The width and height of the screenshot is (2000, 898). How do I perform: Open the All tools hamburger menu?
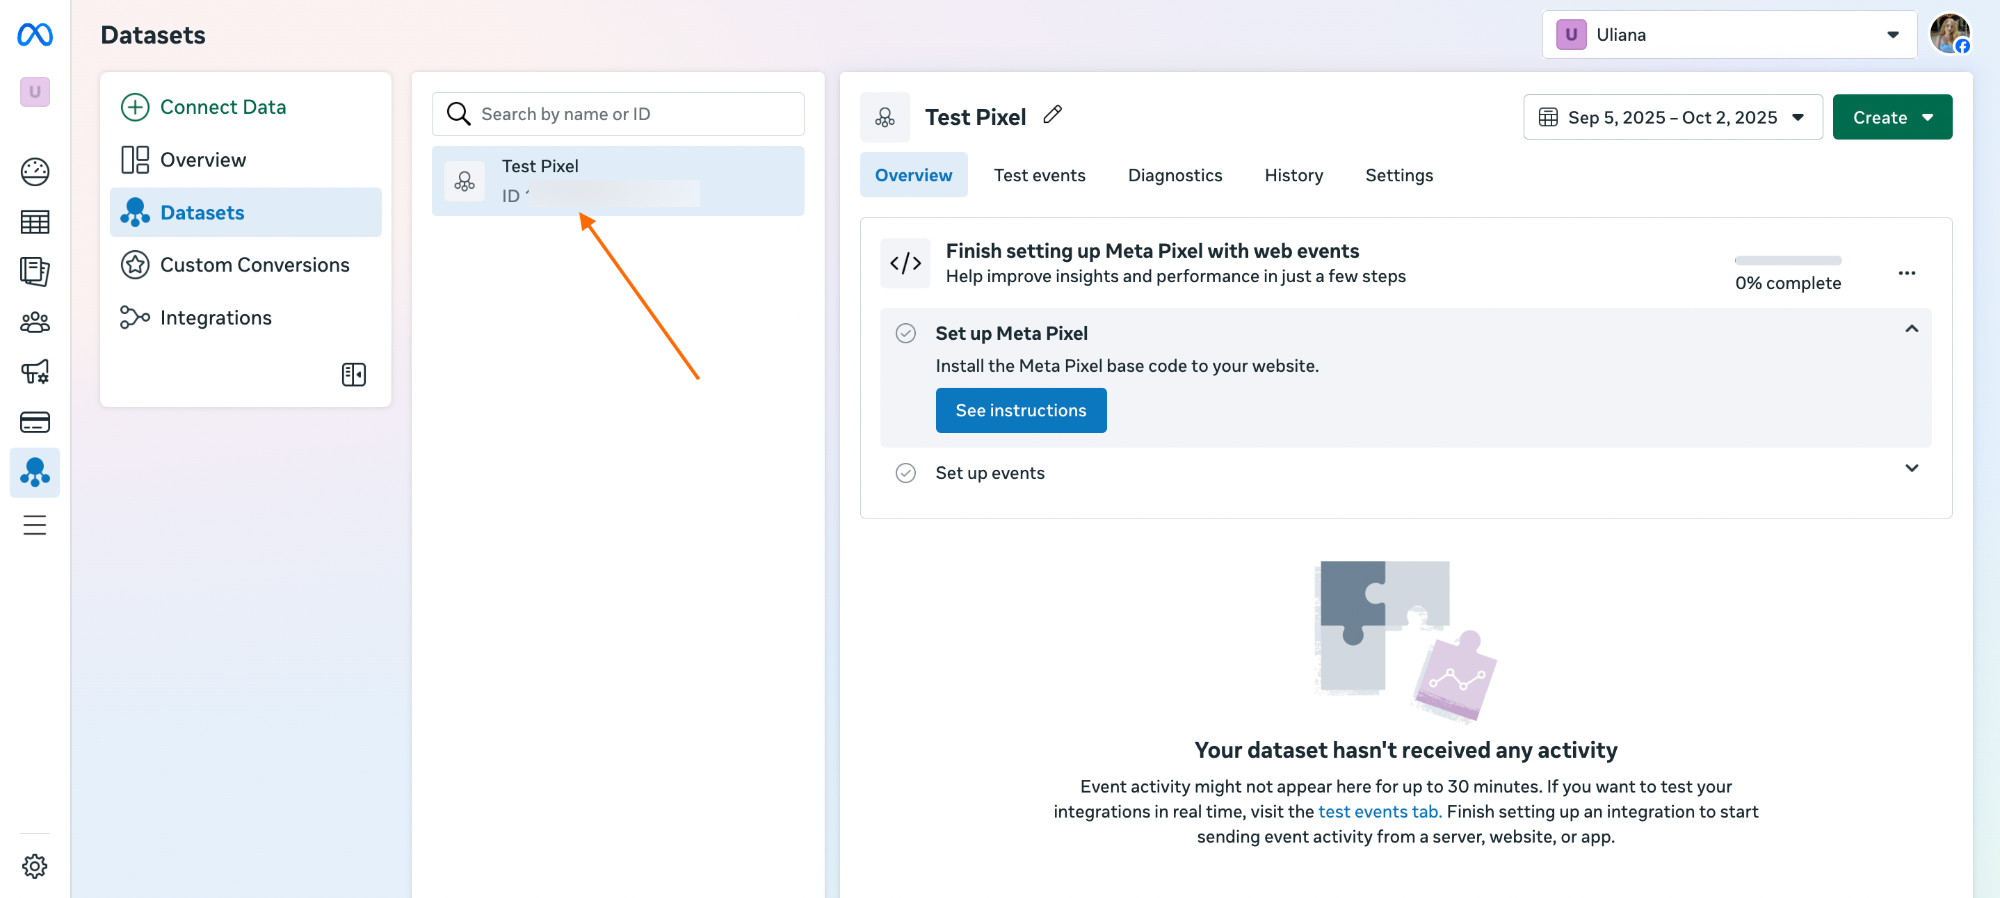[x=35, y=525]
